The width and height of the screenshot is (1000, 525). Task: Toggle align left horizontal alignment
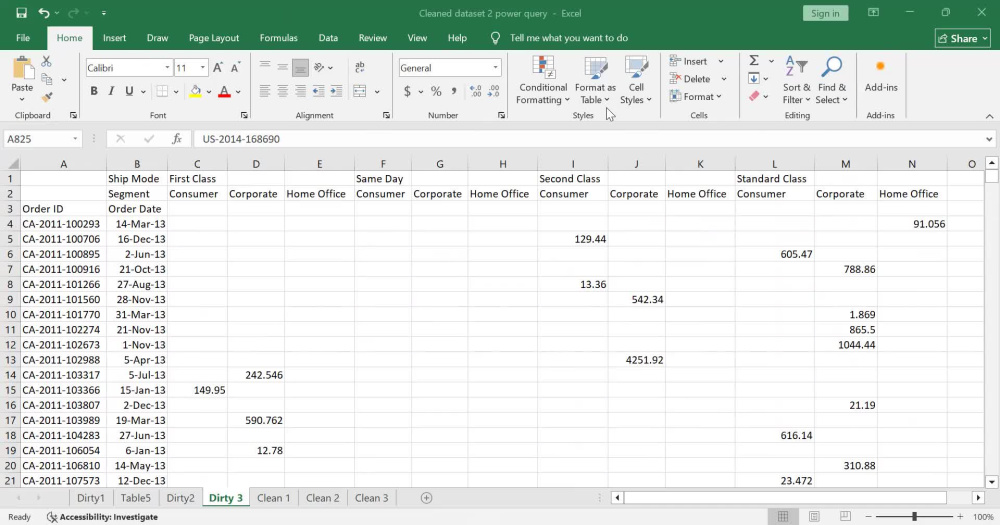click(265, 91)
